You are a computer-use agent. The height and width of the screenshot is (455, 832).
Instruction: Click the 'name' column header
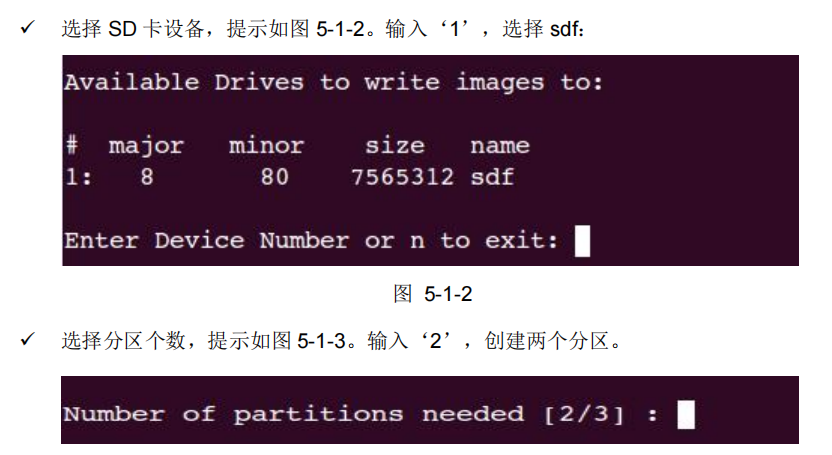click(x=500, y=145)
